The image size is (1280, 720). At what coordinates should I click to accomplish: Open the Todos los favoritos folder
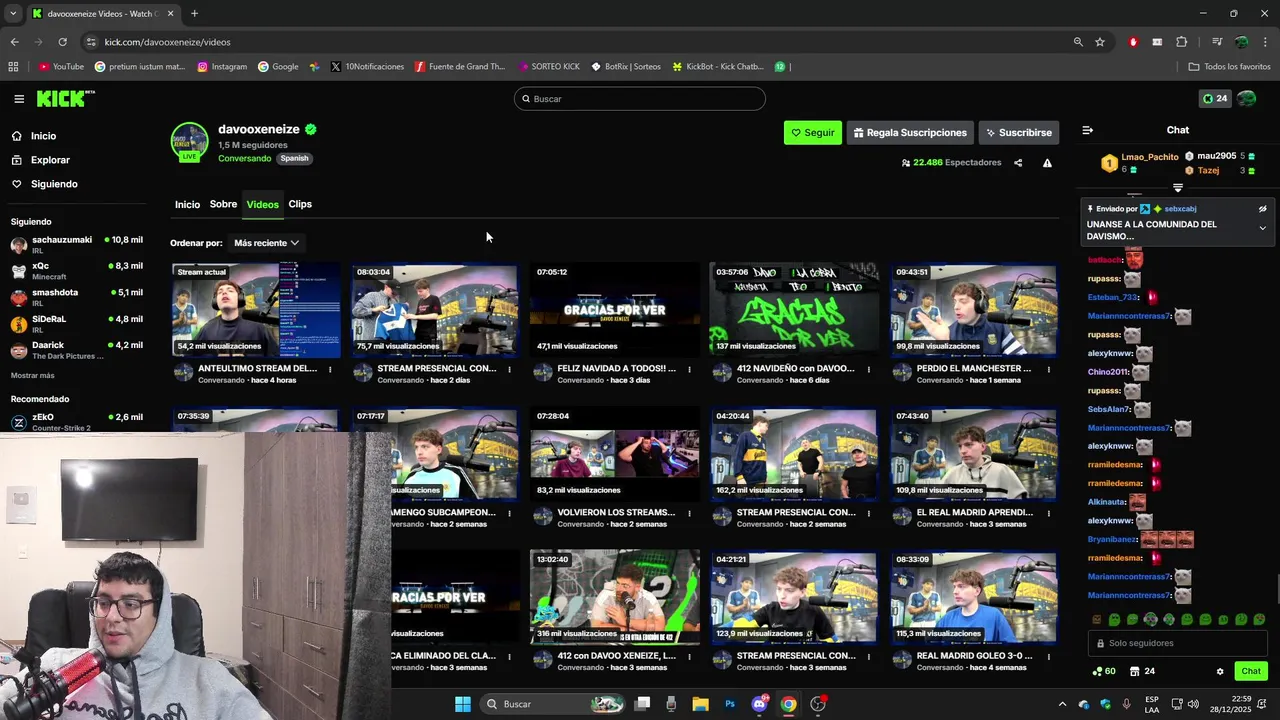tap(1229, 67)
